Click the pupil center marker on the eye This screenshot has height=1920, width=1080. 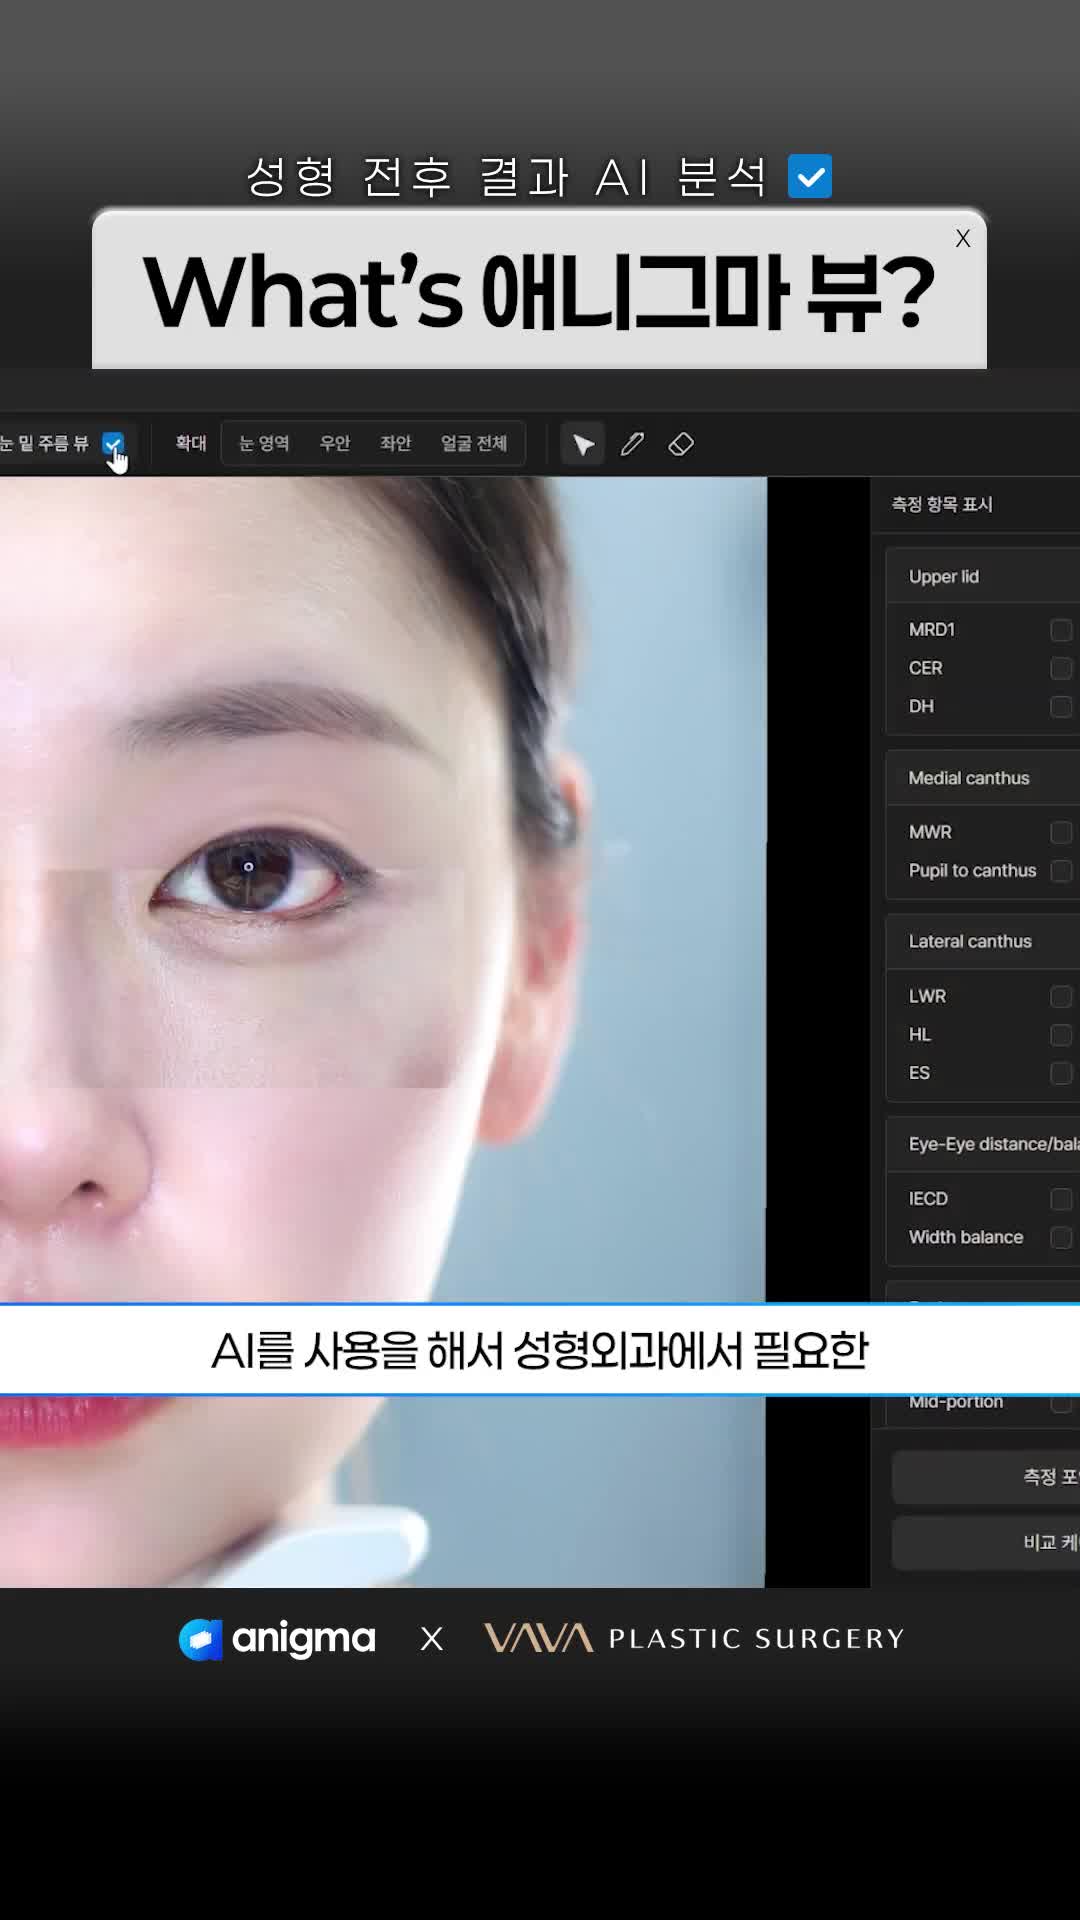[248, 866]
